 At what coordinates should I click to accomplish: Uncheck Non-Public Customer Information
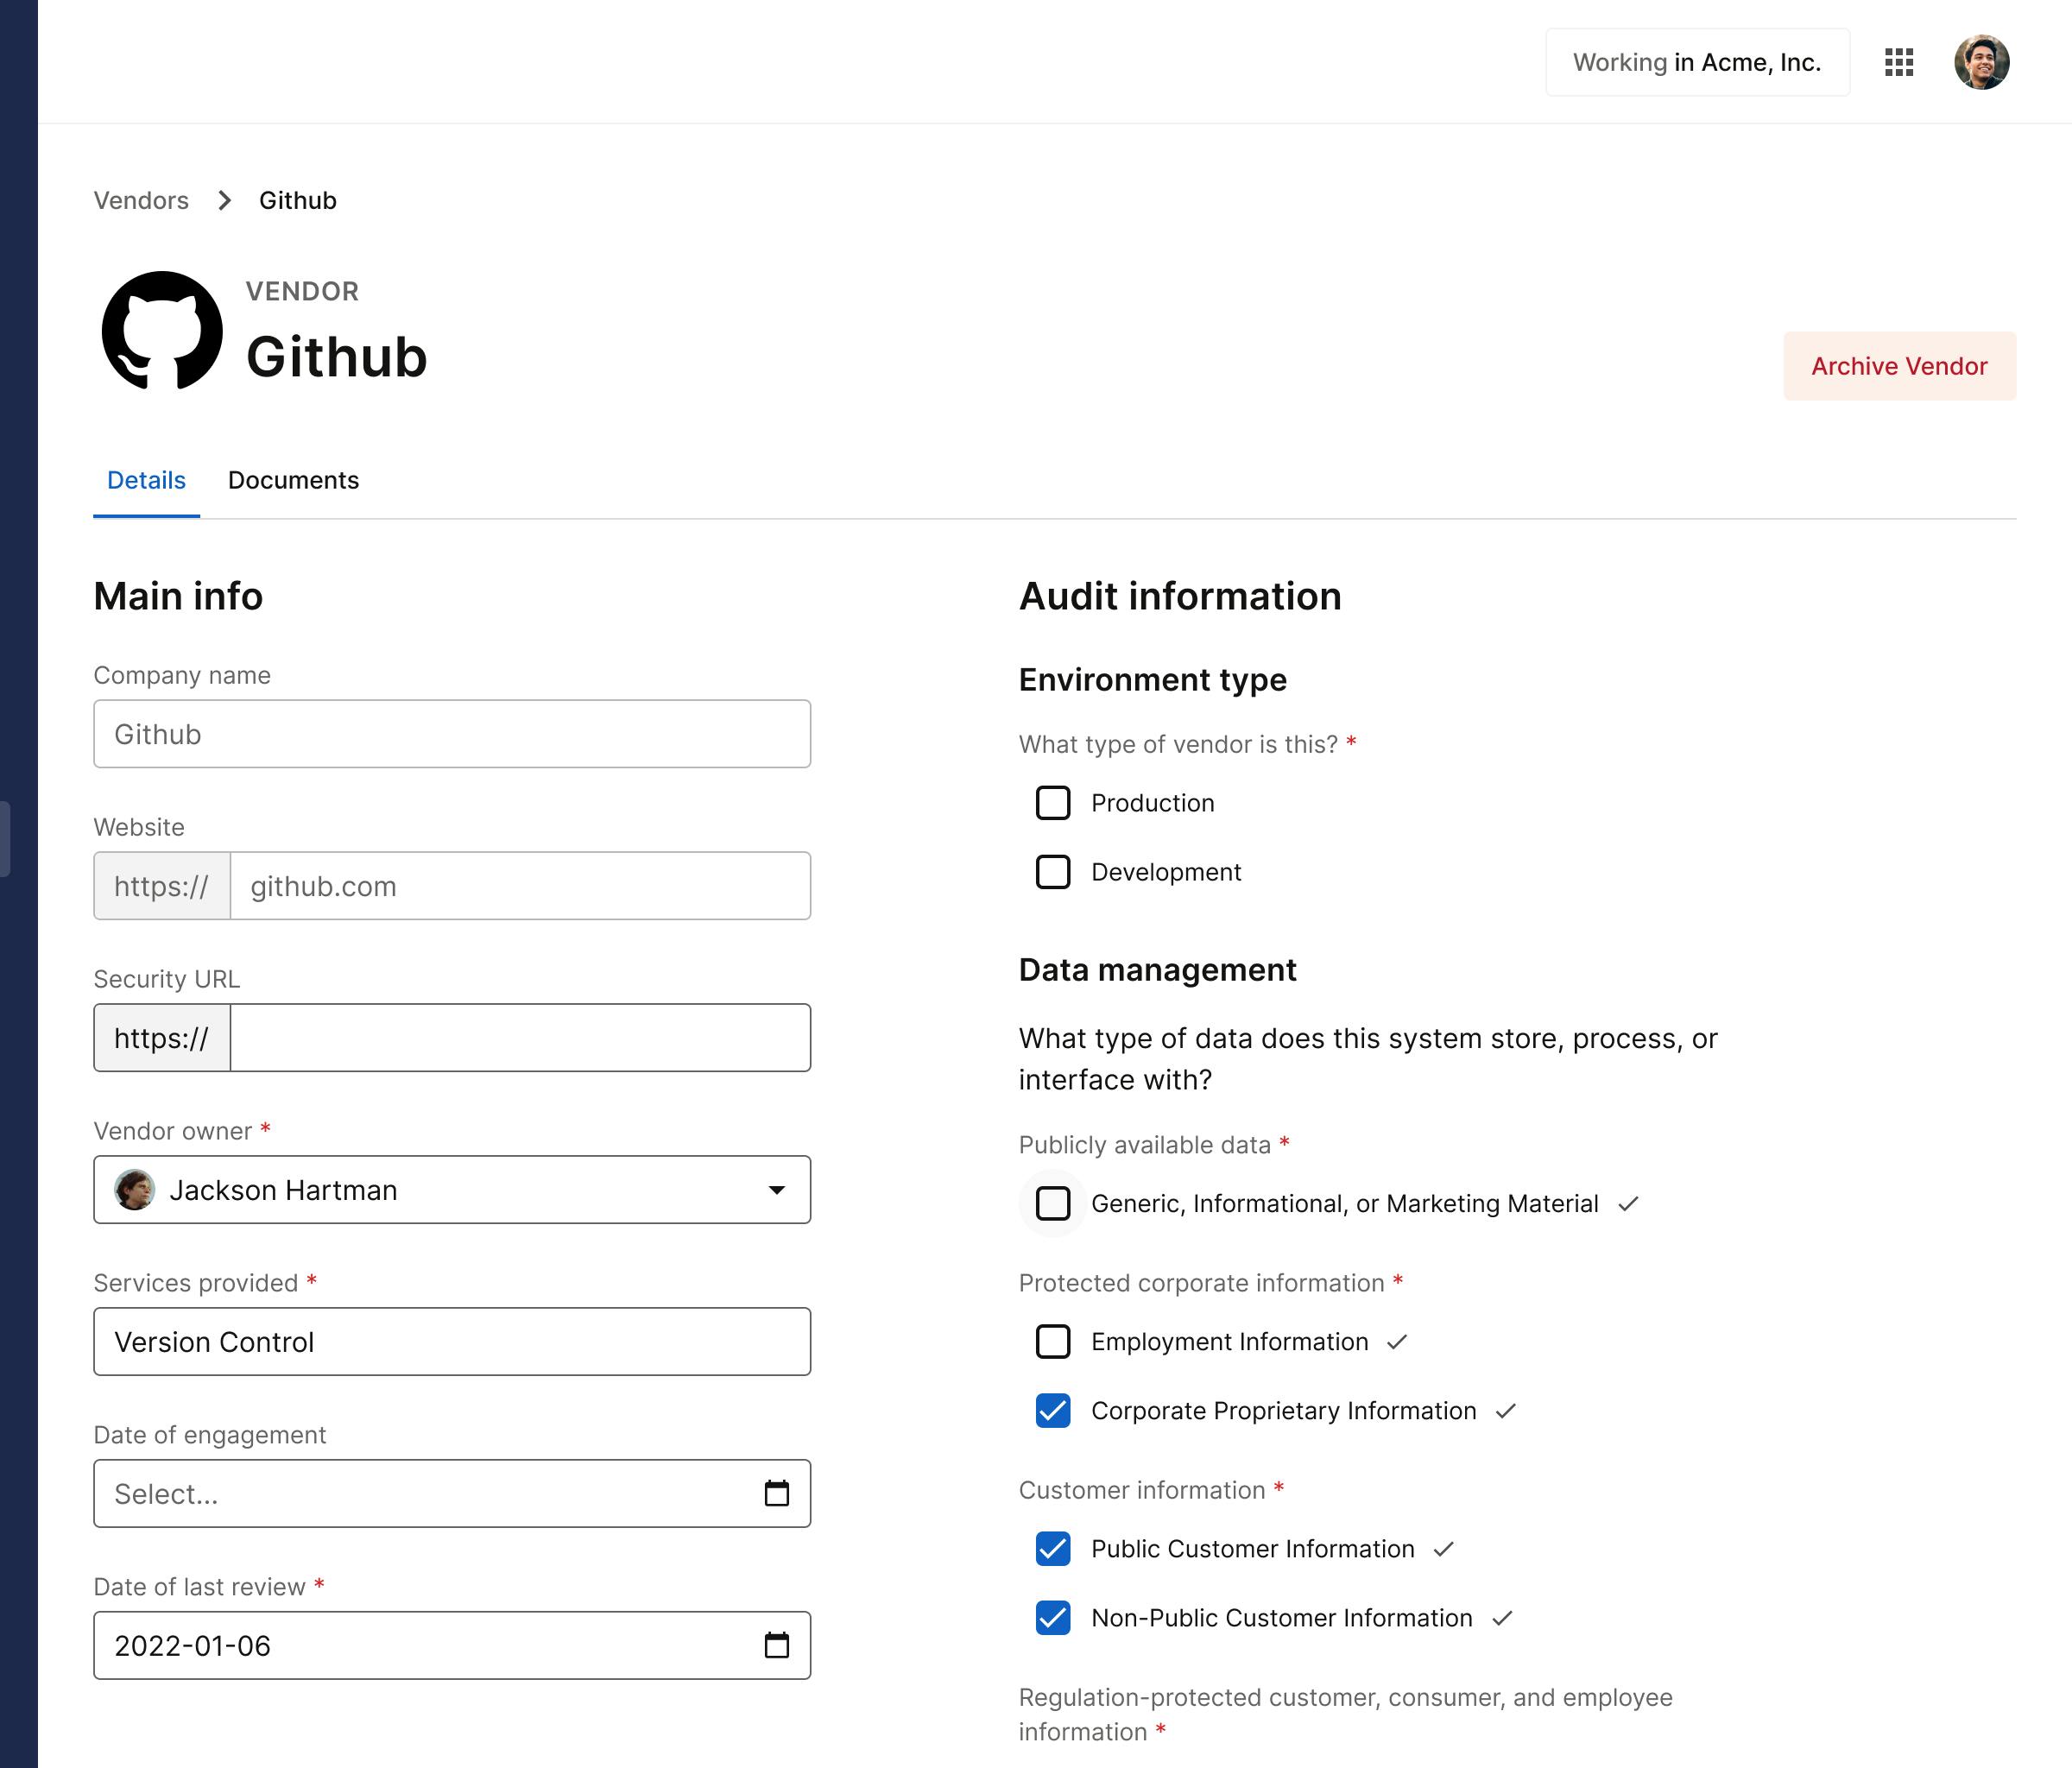[x=1052, y=1618]
